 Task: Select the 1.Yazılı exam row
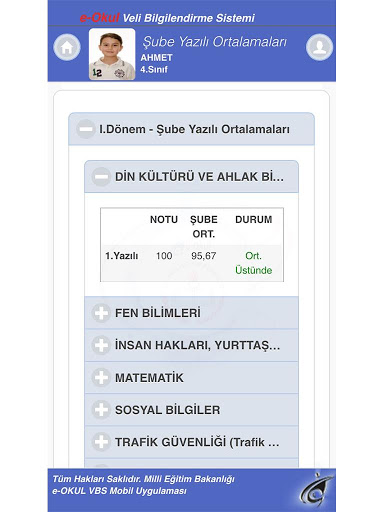coord(192,263)
